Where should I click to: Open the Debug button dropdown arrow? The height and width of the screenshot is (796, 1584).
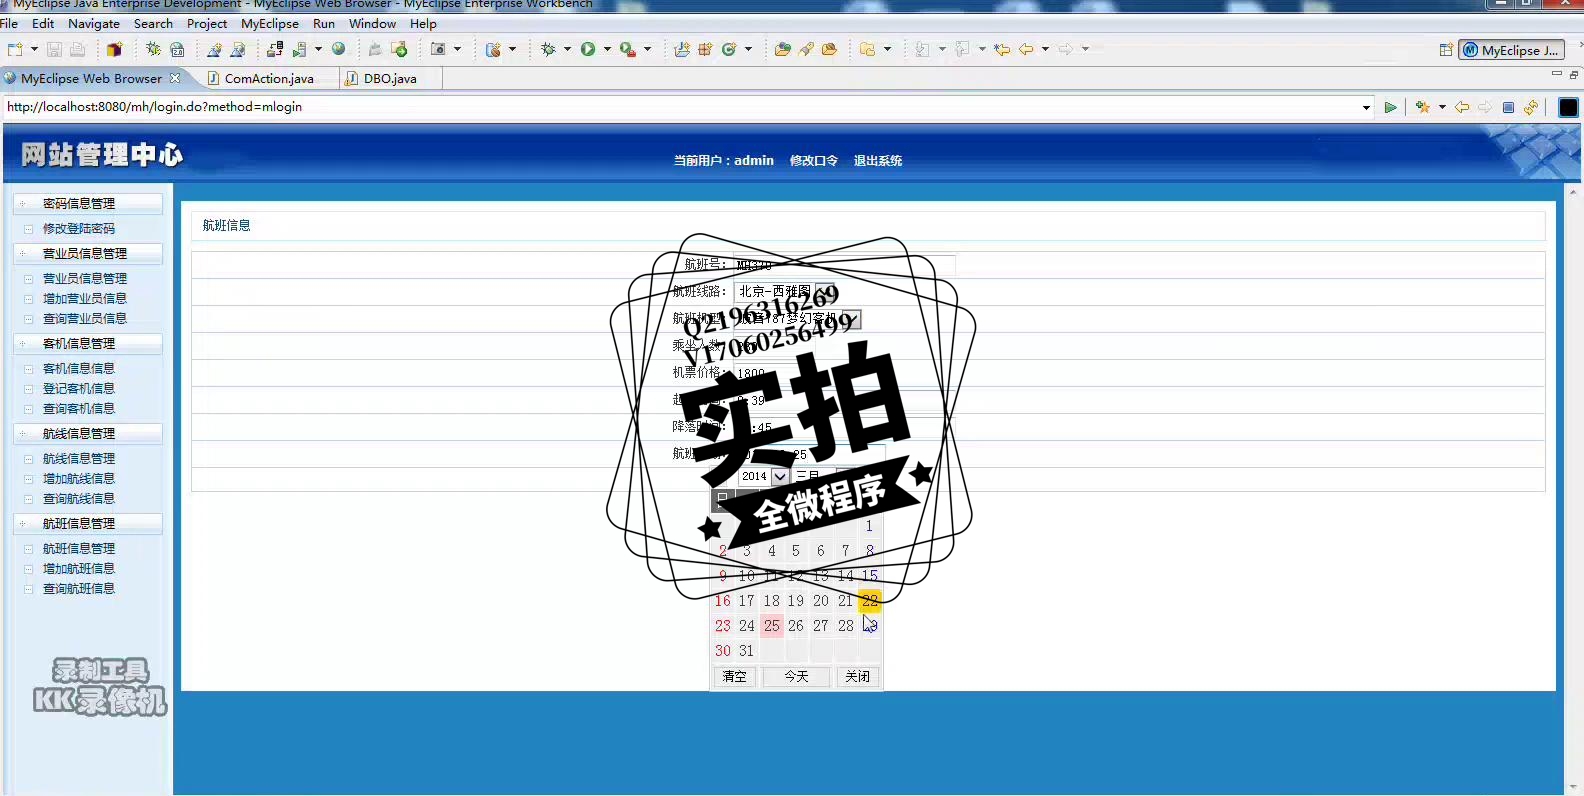pos(567,49)
